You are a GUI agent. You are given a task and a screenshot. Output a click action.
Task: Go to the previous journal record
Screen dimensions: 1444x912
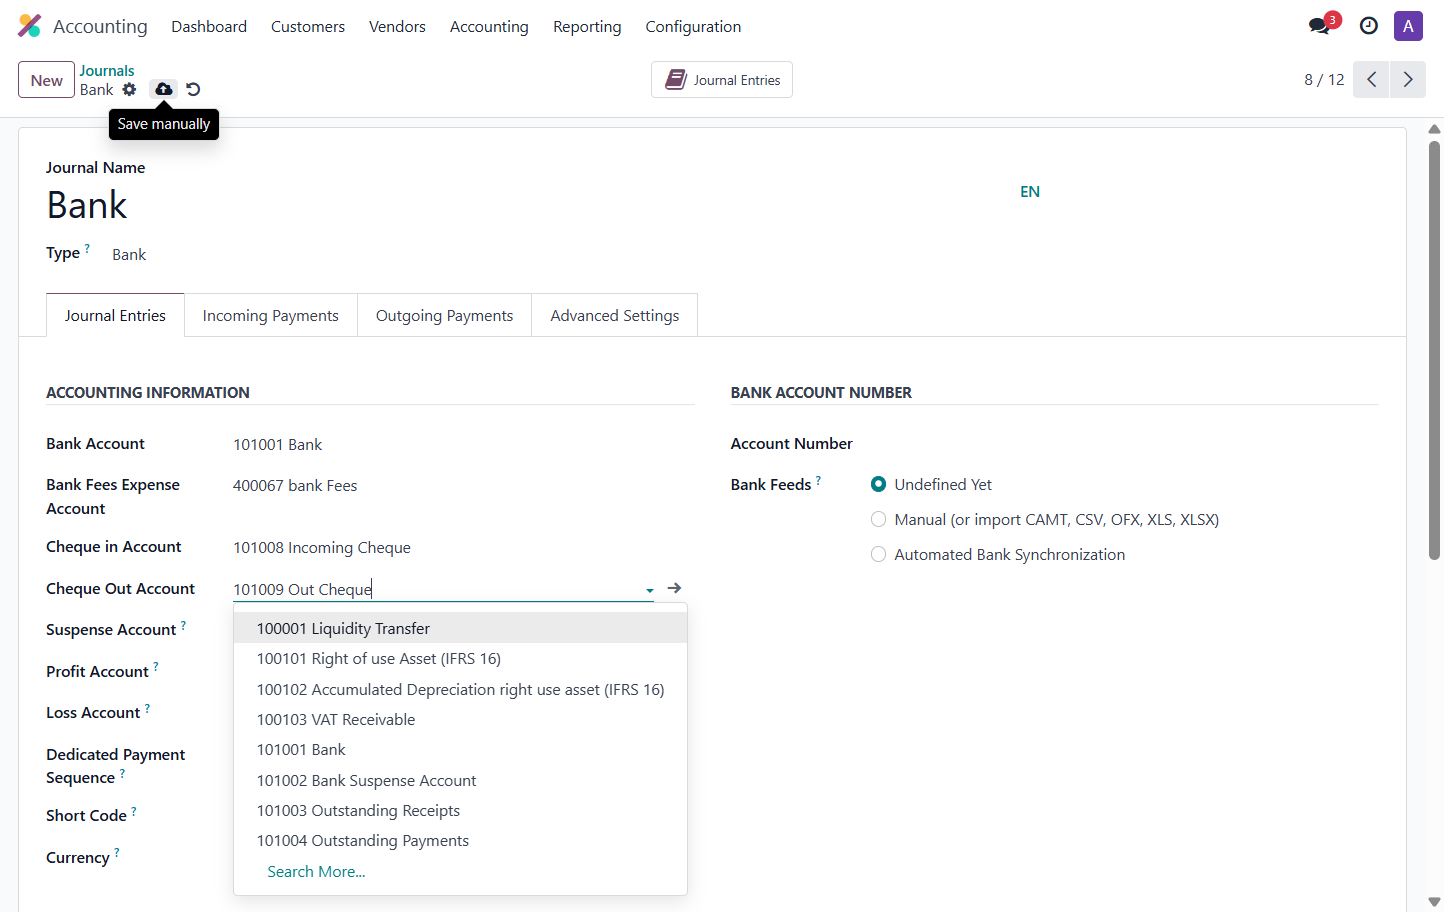pyautogui.click(x=1371, y=79)
